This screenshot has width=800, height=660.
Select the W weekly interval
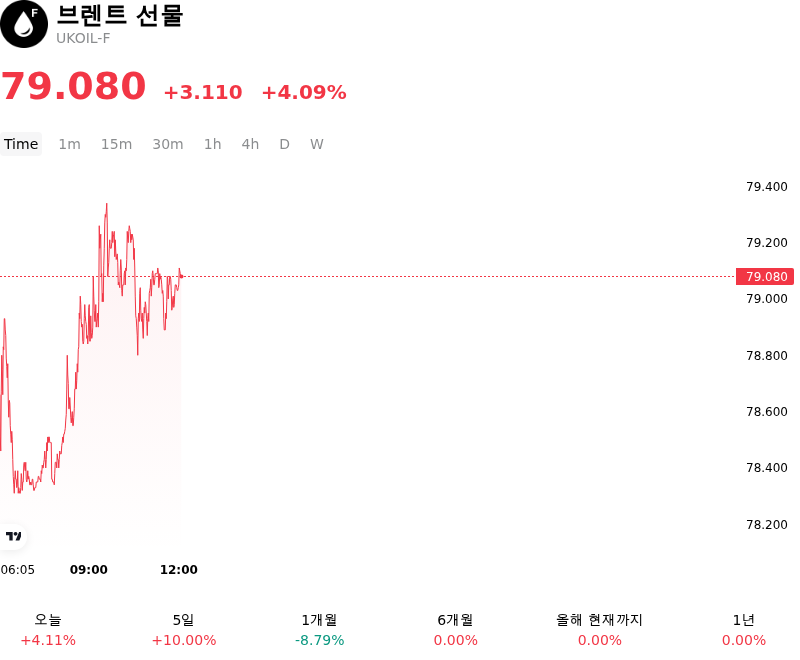(x=316, y=144)
